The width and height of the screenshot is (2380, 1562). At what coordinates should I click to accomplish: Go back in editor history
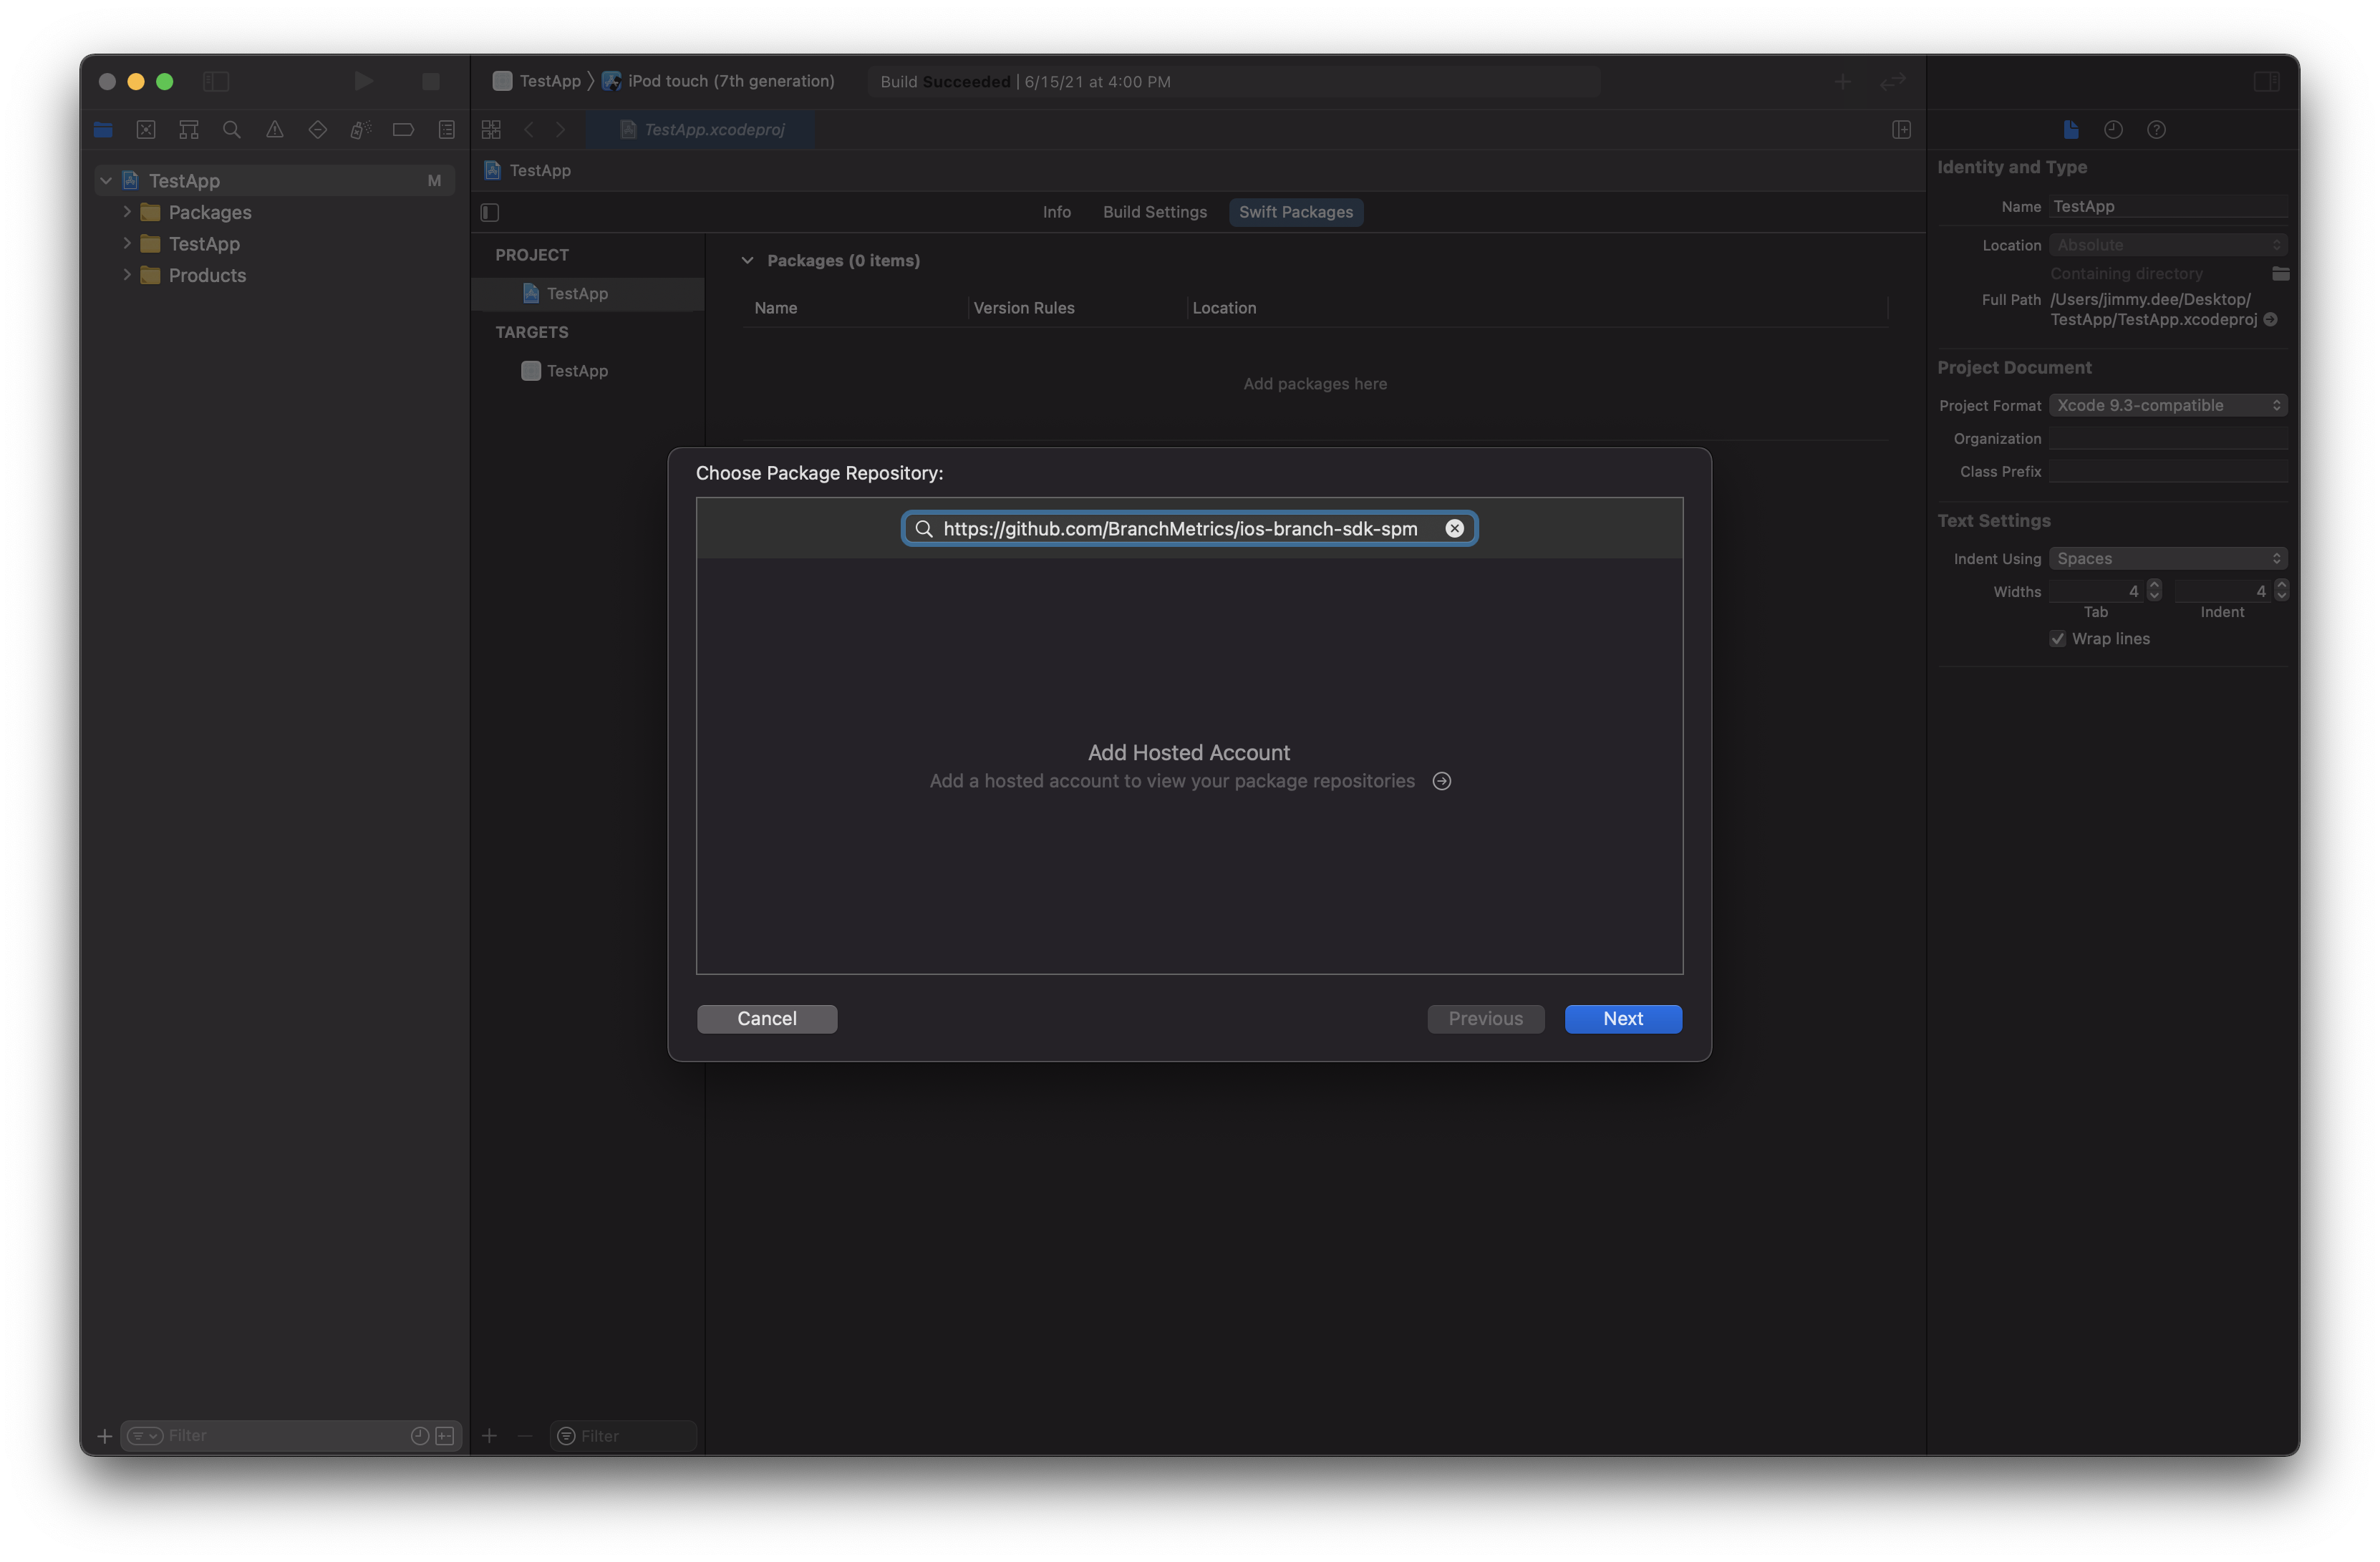529,130
